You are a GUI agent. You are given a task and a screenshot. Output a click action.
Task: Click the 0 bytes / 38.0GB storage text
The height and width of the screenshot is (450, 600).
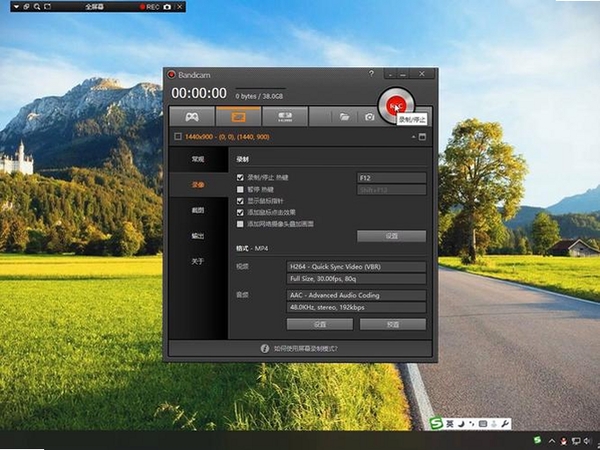click(259, 96)
